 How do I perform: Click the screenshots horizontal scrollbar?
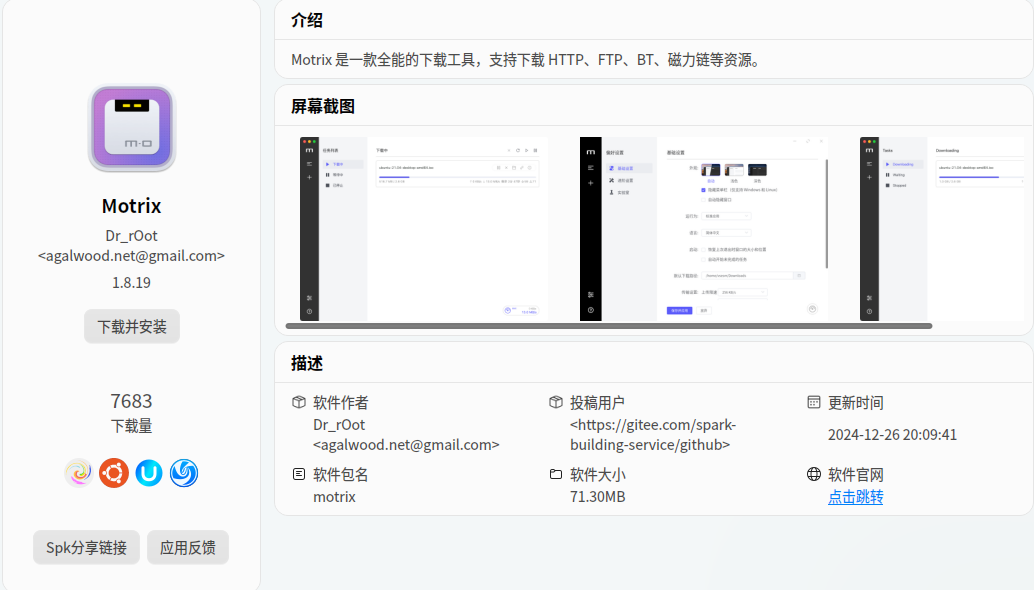[609, 326]
